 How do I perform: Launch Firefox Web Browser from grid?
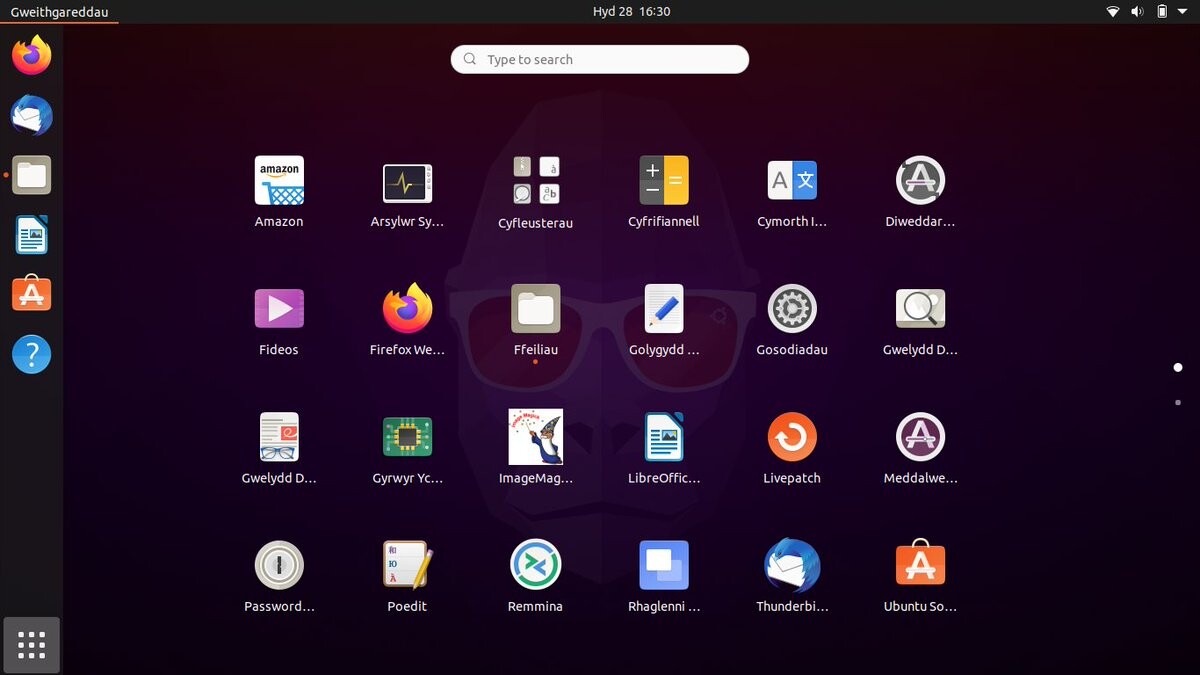coord(407,309)
